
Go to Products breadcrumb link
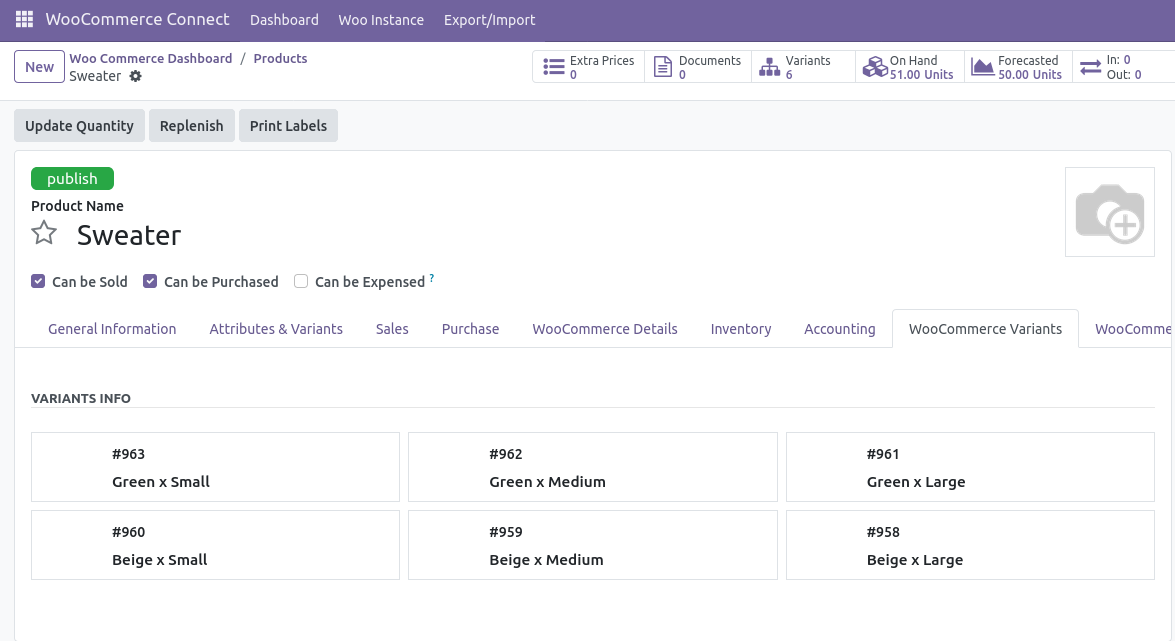pos(280,59)
